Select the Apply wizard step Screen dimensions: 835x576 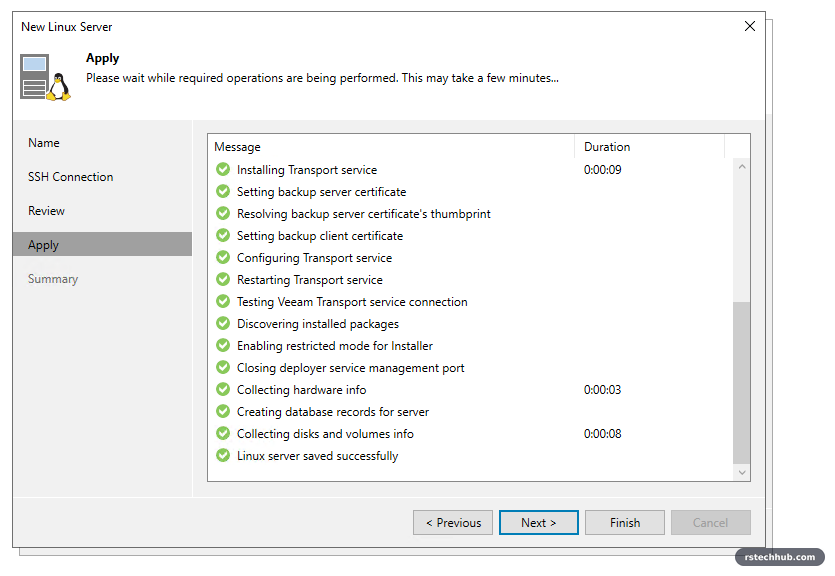tap(102, 244)
